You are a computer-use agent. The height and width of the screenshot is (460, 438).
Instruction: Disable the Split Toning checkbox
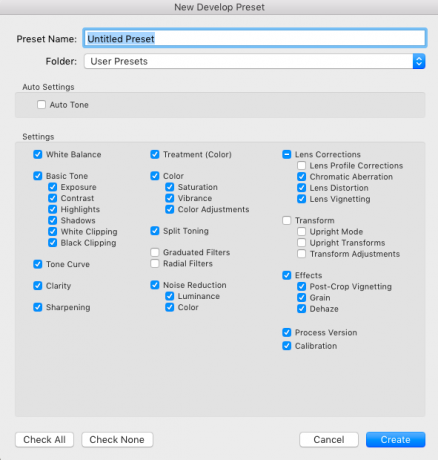pos(155,231)
